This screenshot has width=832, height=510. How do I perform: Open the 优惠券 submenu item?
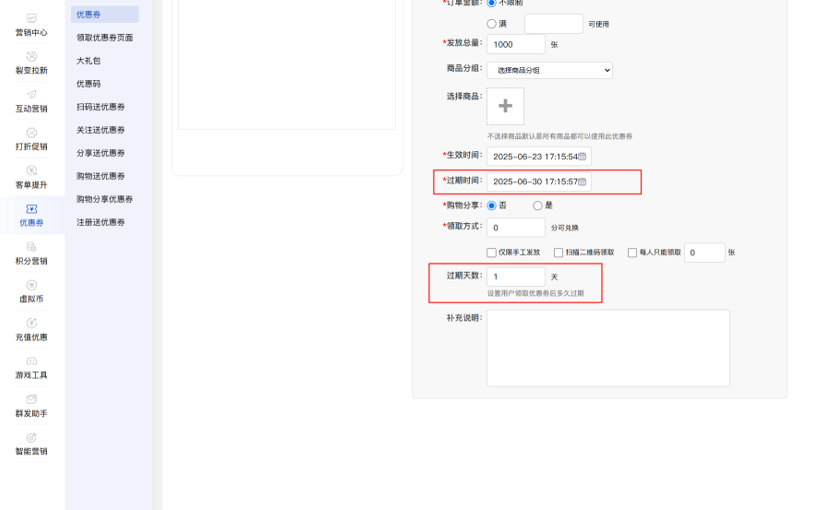click(105, 14)
